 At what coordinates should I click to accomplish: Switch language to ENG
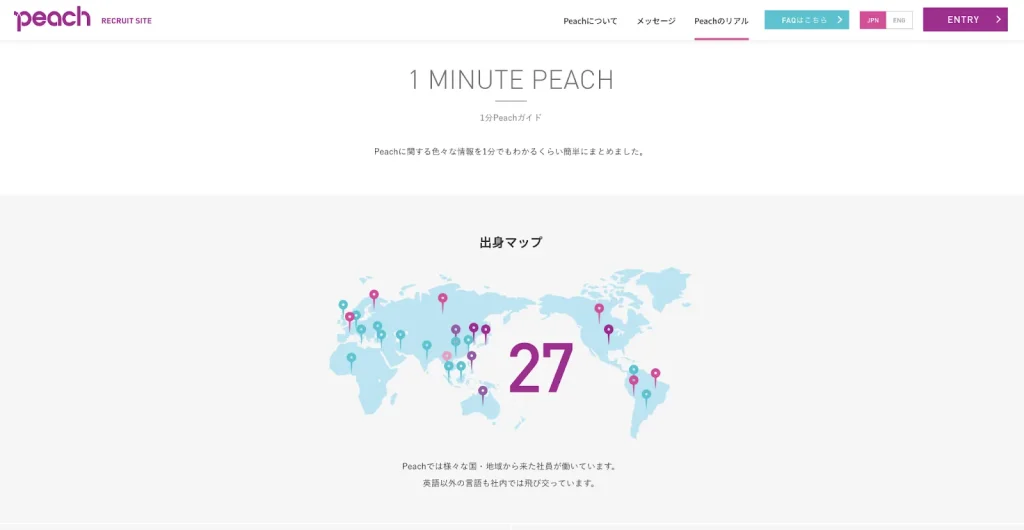click(899, 20)
